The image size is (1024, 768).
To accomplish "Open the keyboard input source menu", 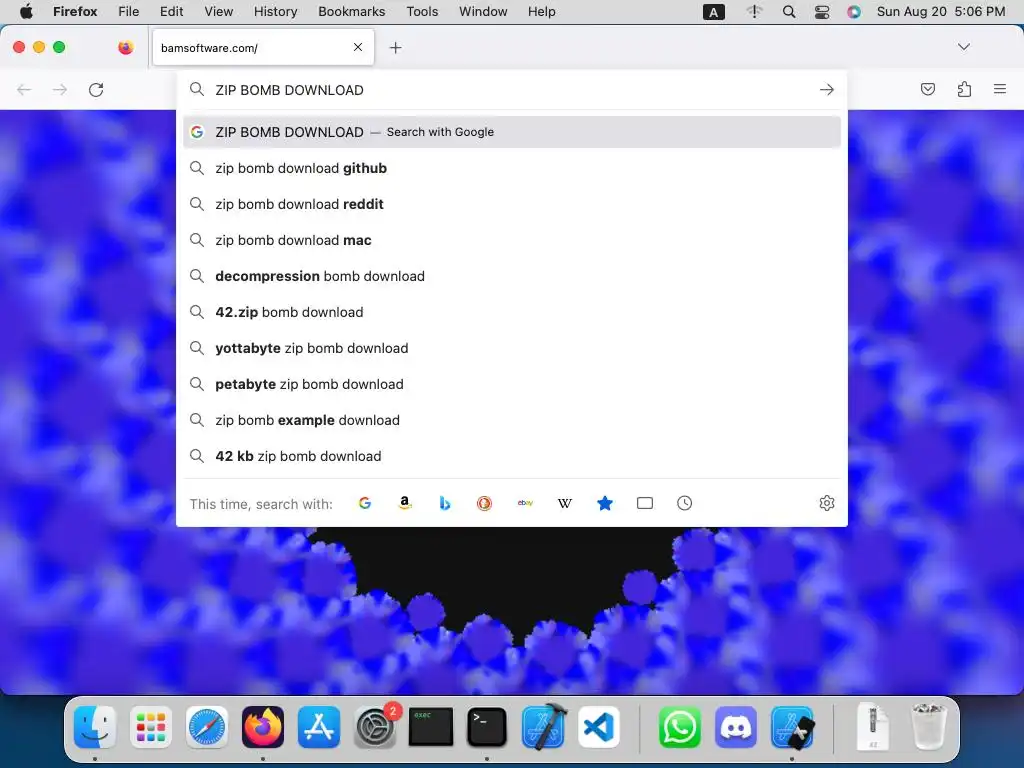I will 713,12.
